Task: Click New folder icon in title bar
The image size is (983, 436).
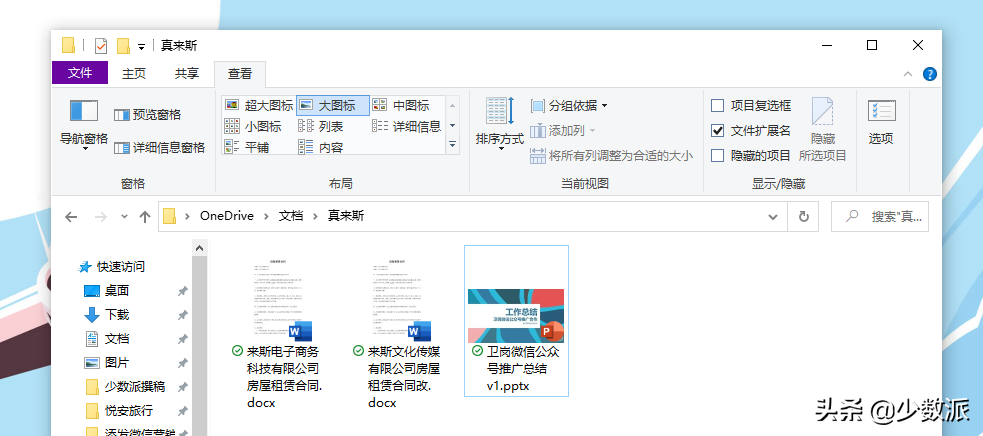Action: [124, 46]
